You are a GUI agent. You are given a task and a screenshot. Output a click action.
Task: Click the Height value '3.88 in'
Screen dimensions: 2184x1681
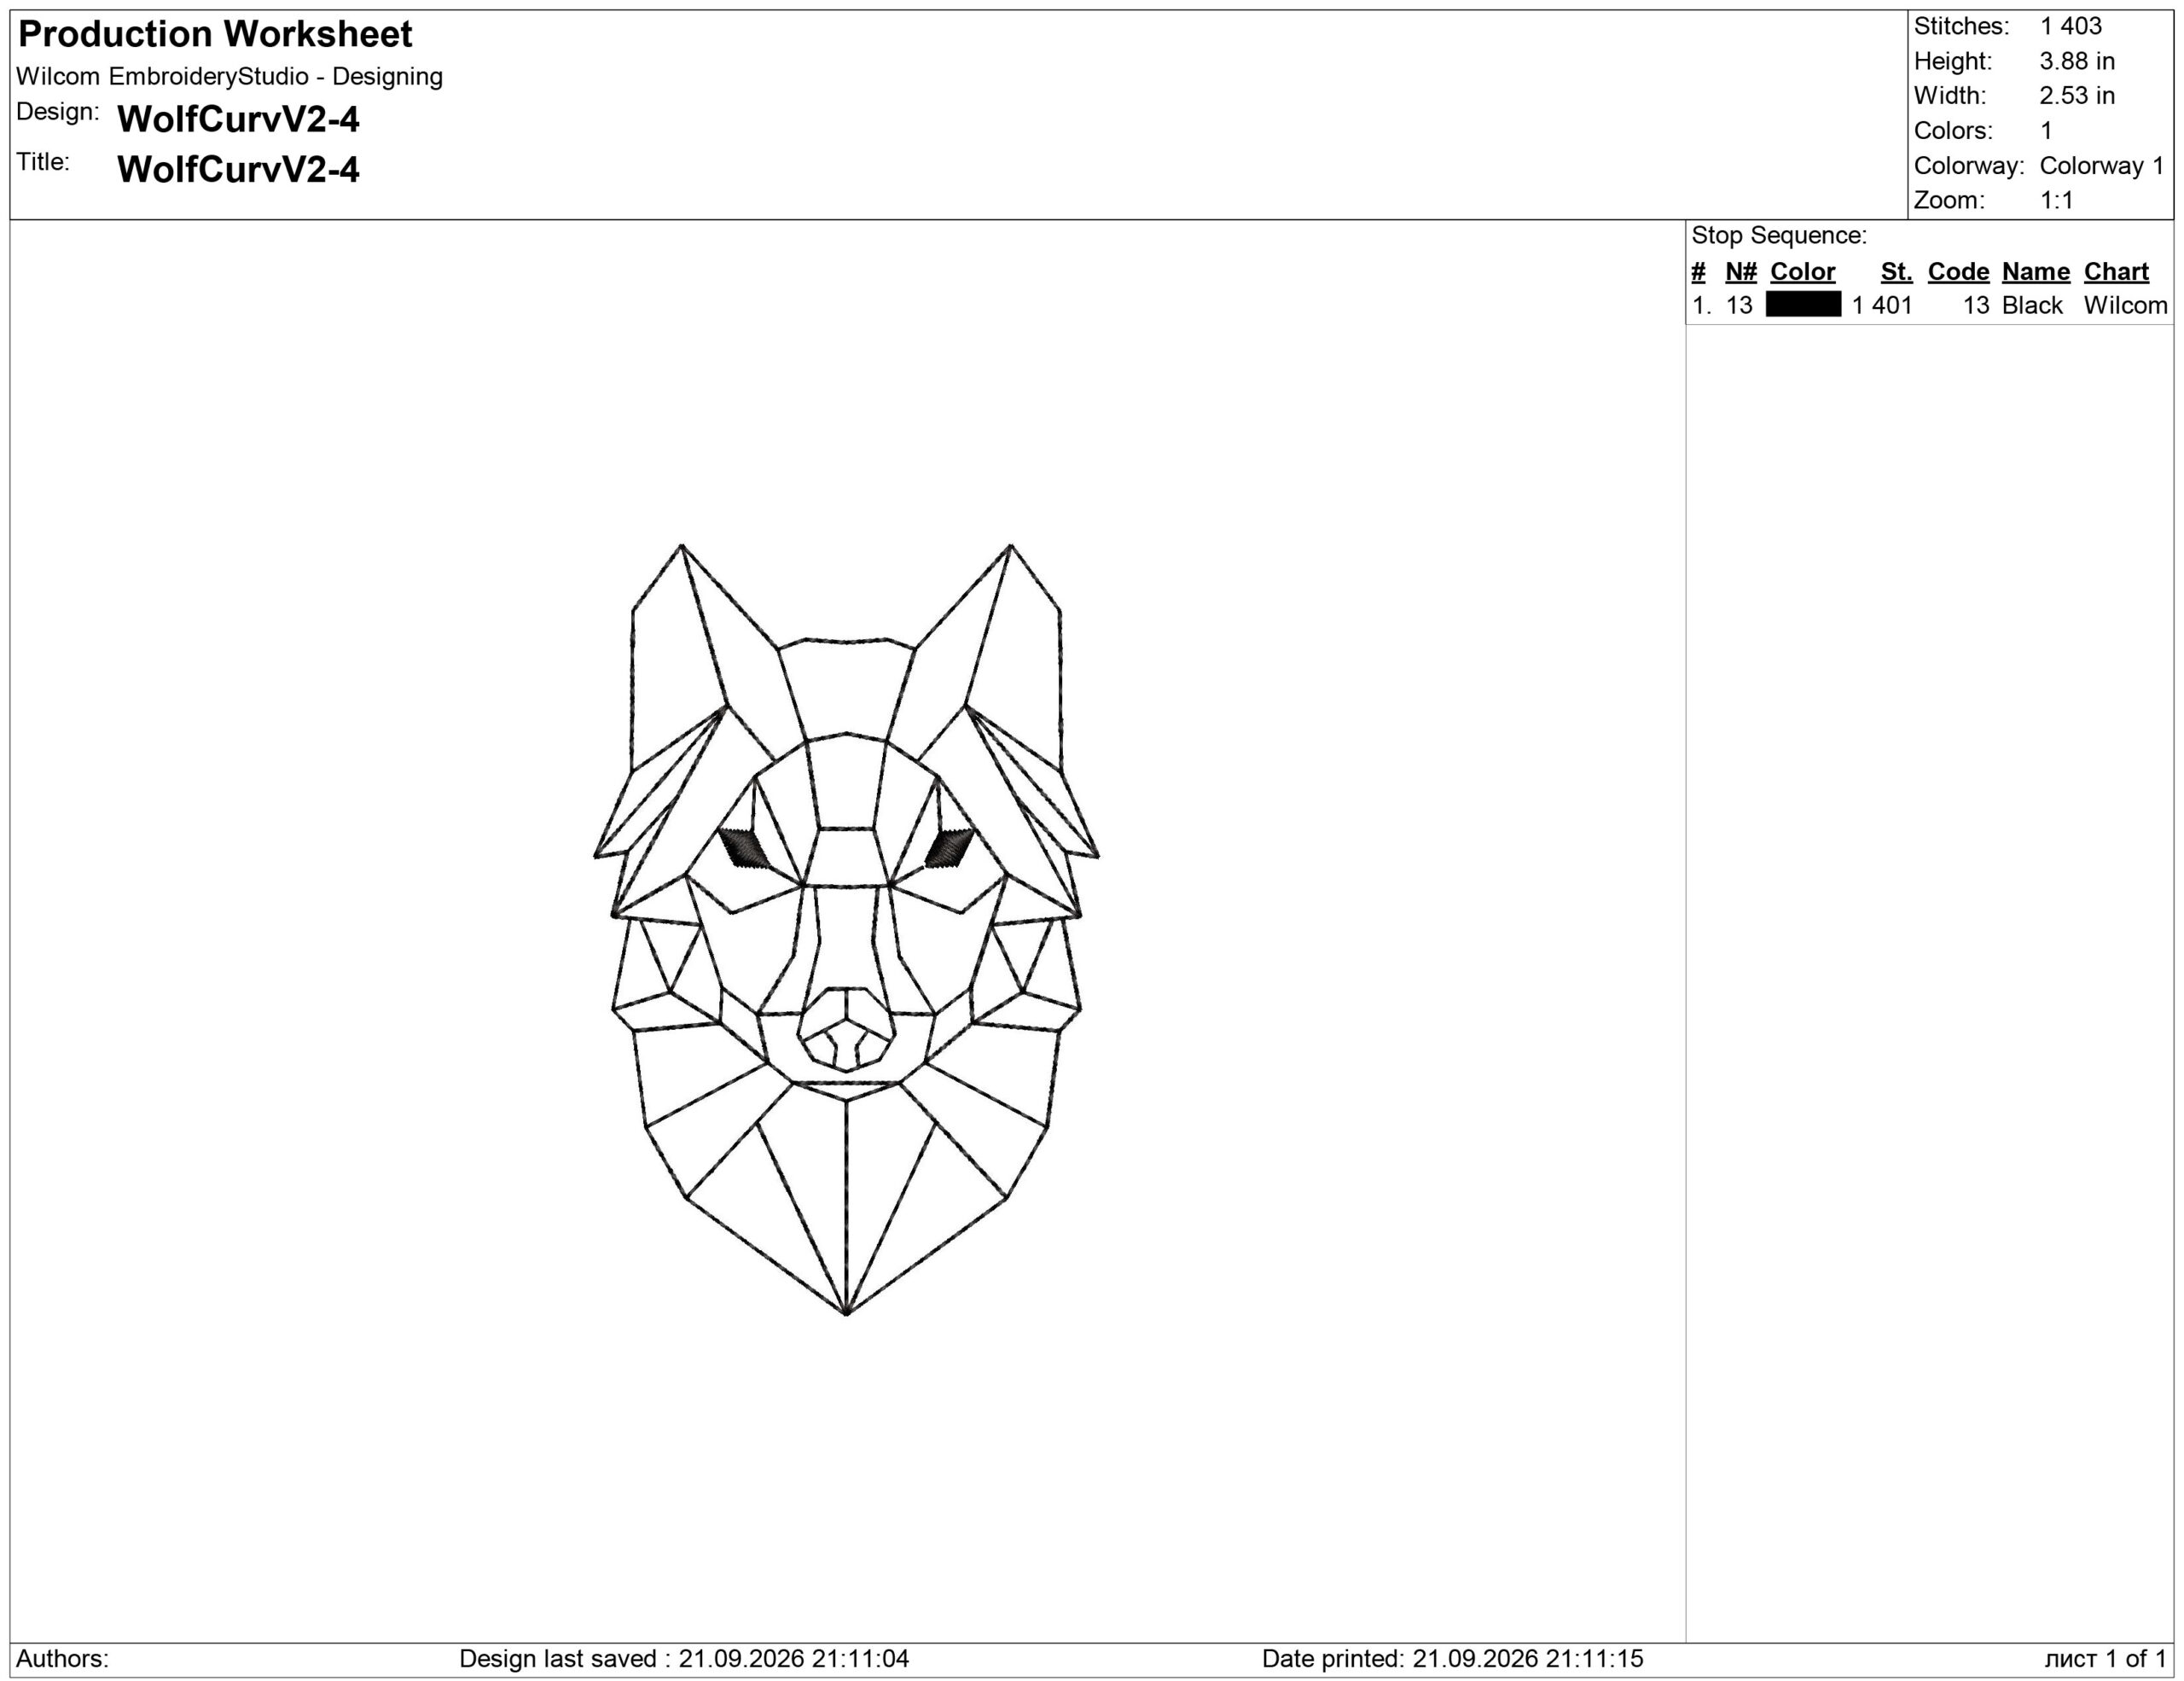click(x=2077, y=61)
